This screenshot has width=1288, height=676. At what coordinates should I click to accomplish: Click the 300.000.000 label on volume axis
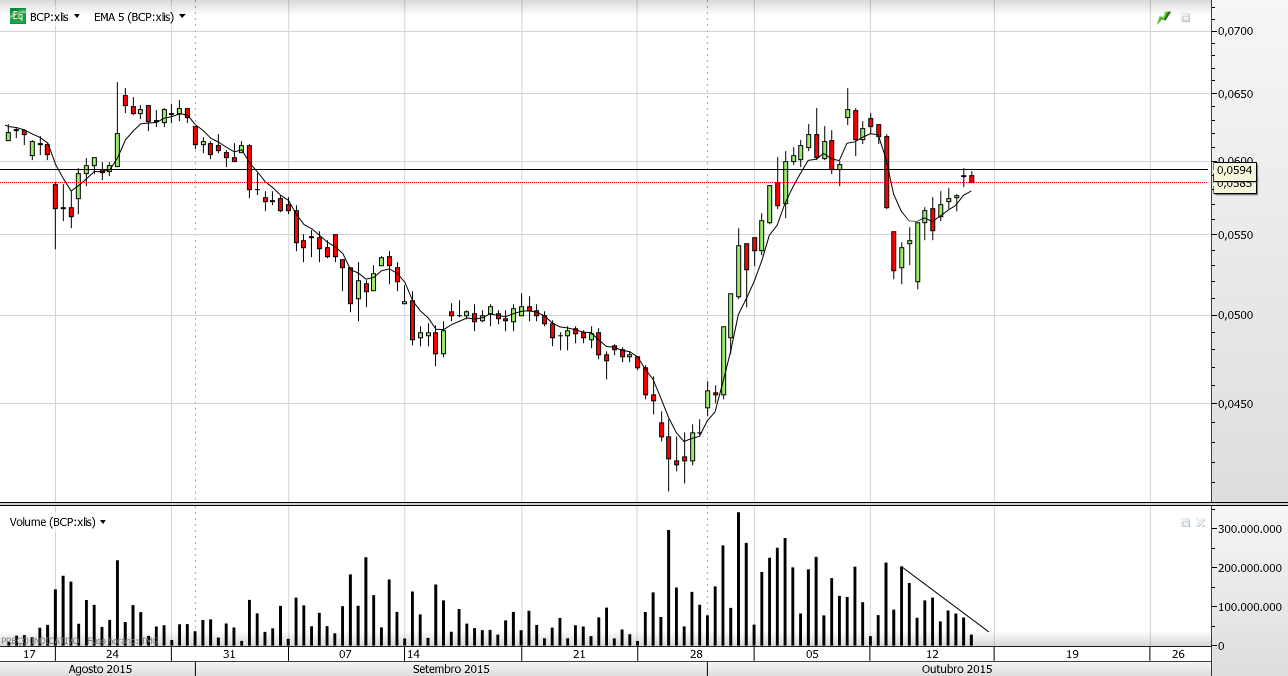(x=1250, y=528)
